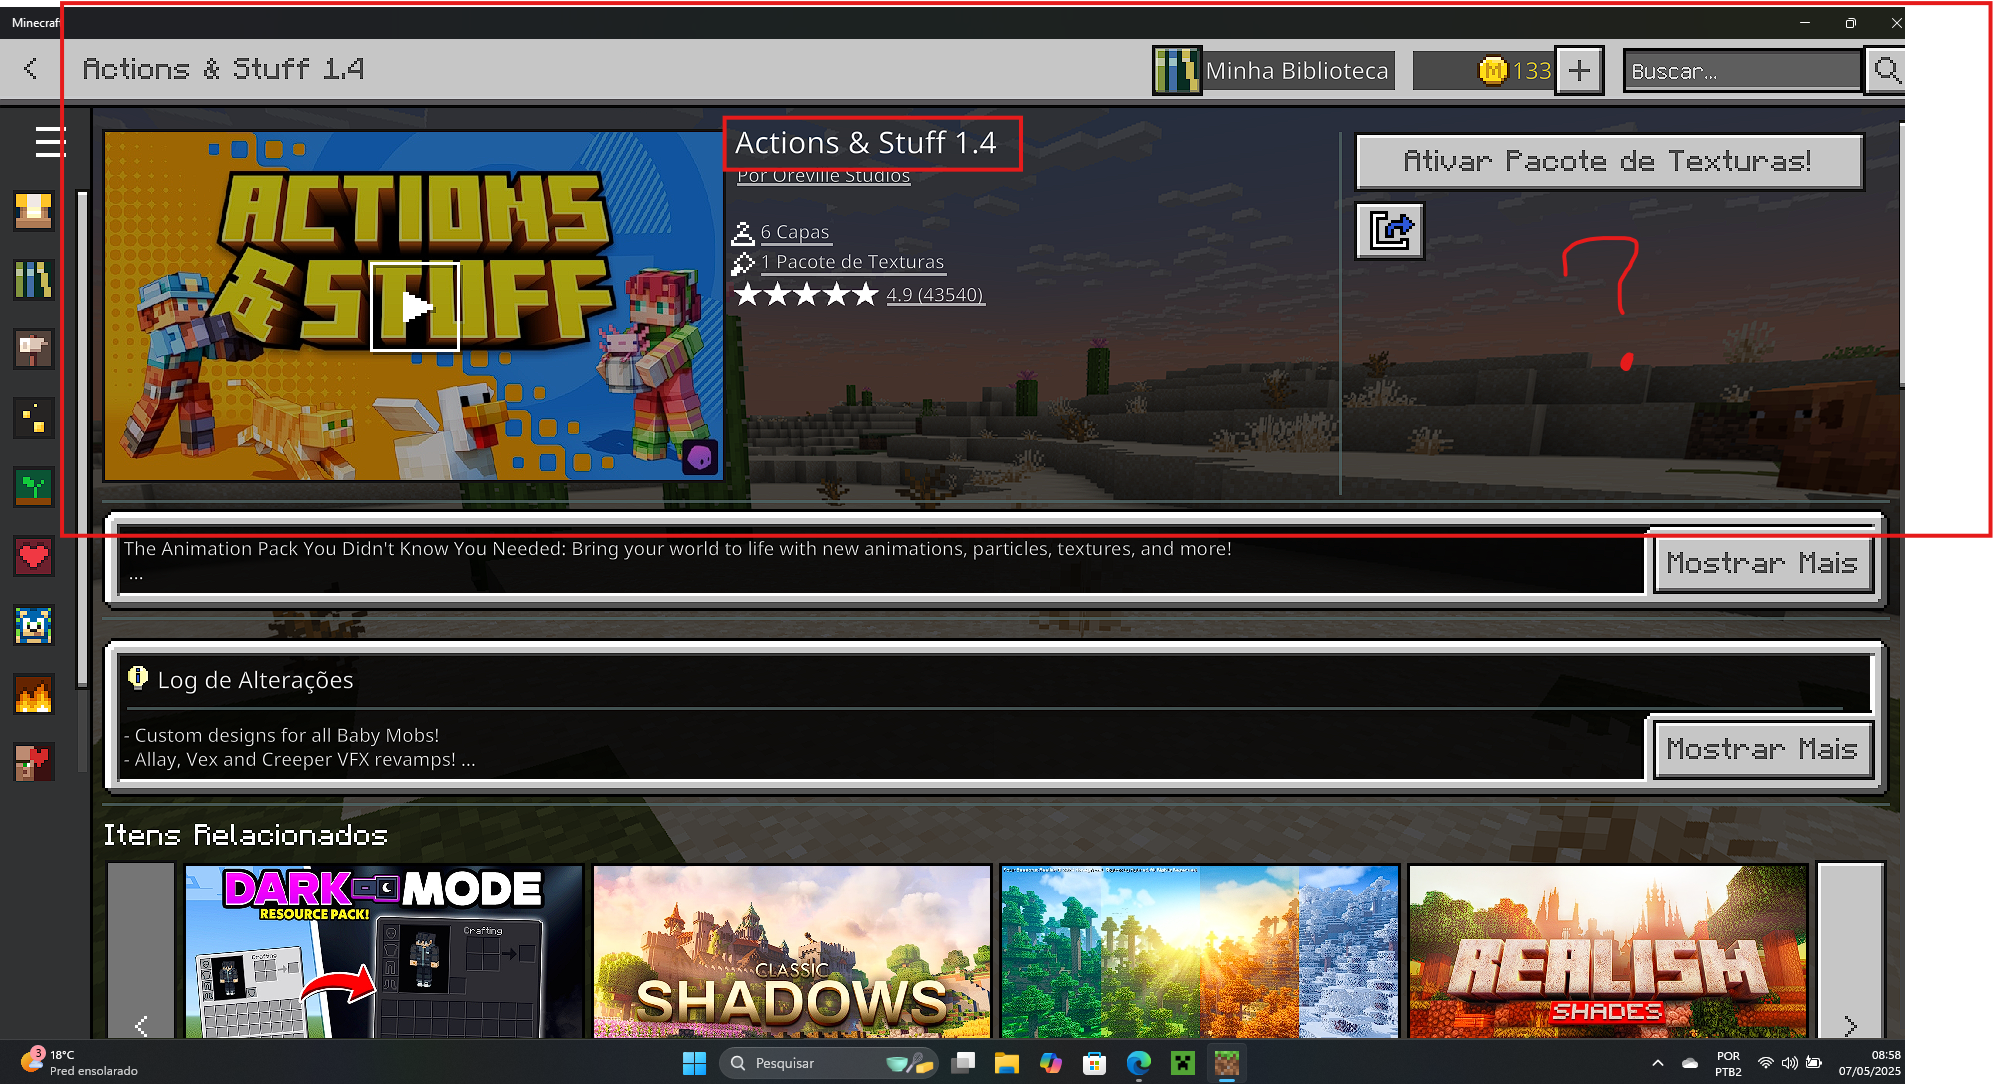Click the plus button to add Minecoins
The width and height of the screenshot is (1993, 1084).
1579,71
